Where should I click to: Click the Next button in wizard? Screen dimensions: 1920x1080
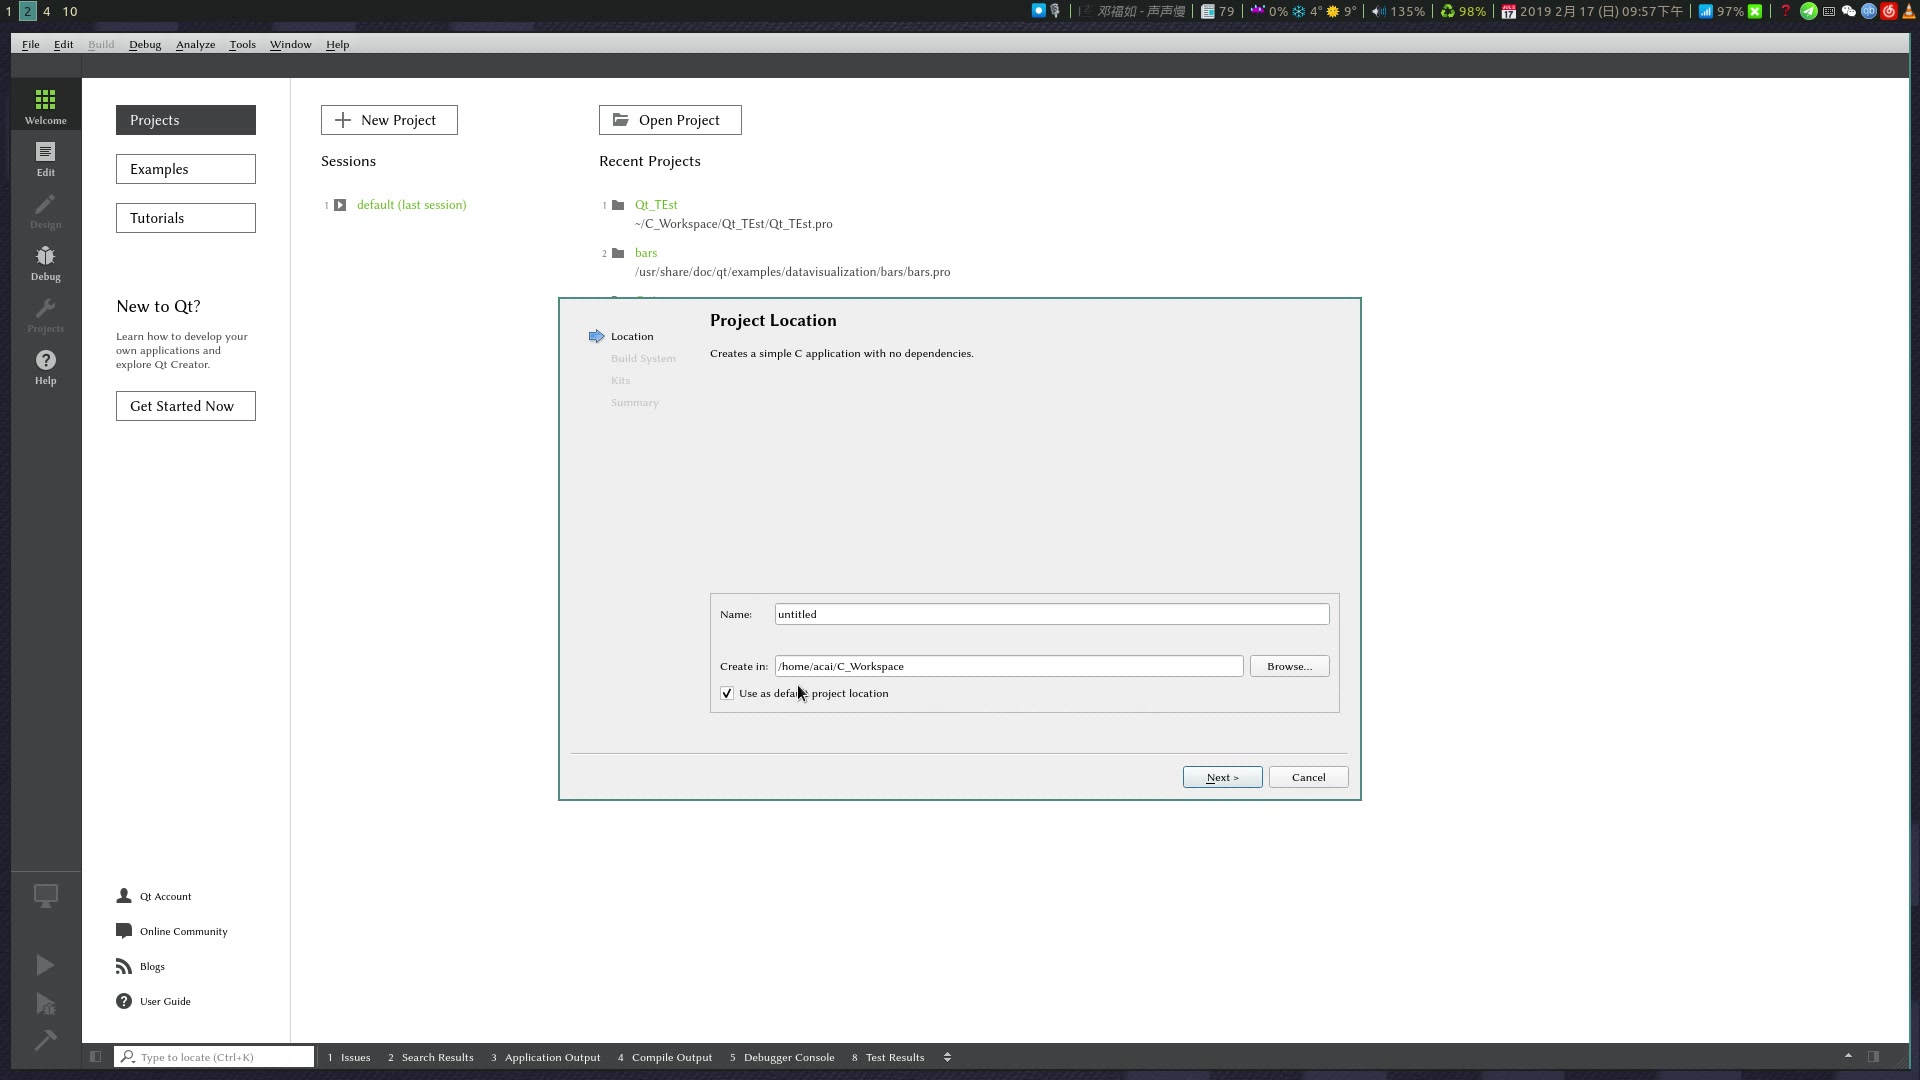pos(1222,777)
